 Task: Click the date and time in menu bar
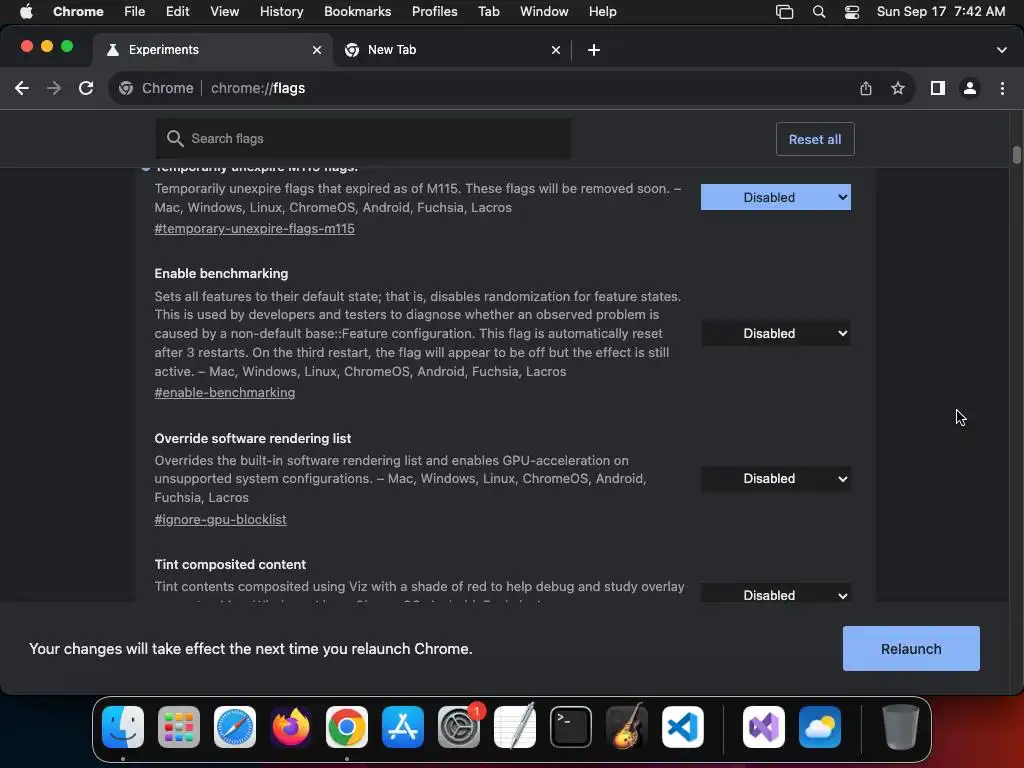[x=940, y=12]
